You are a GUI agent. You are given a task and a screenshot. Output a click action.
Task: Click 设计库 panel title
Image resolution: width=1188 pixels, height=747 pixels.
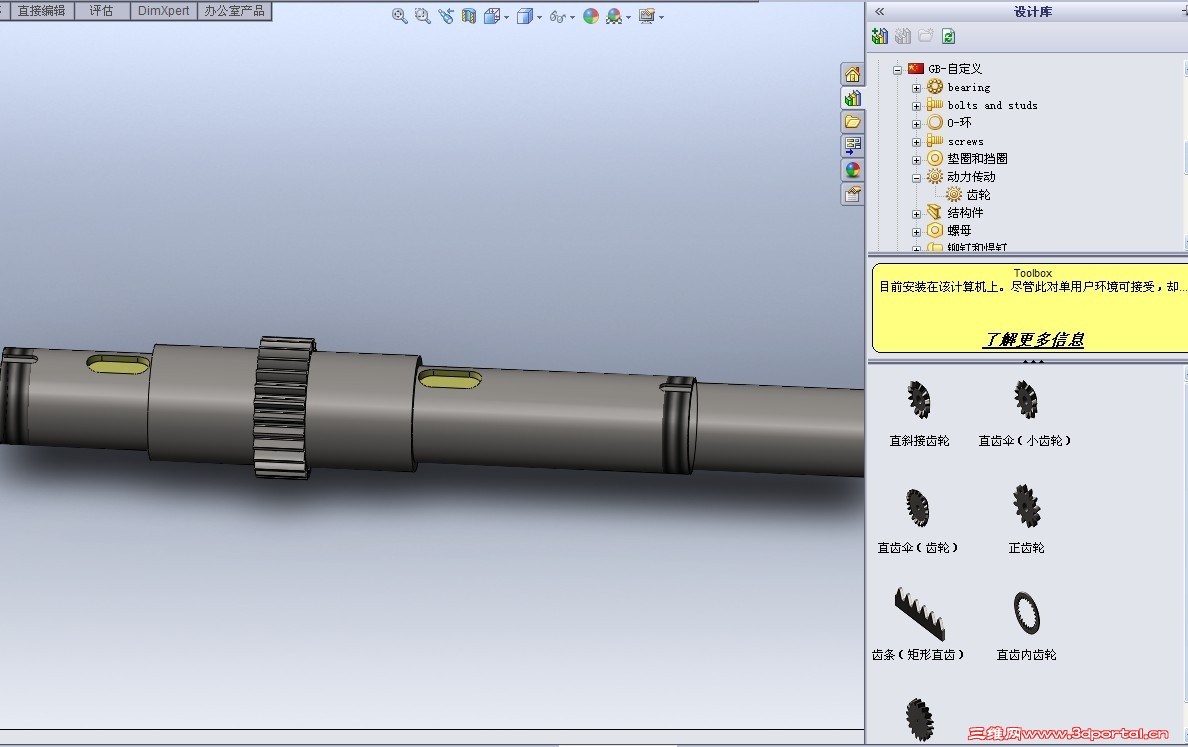[1033, 11]
